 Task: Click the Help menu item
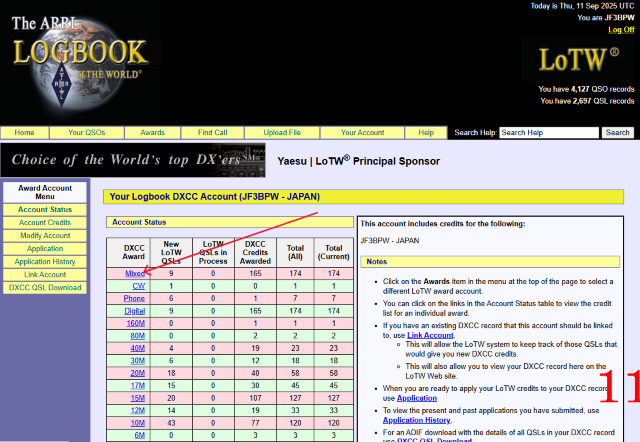point(426,132)
